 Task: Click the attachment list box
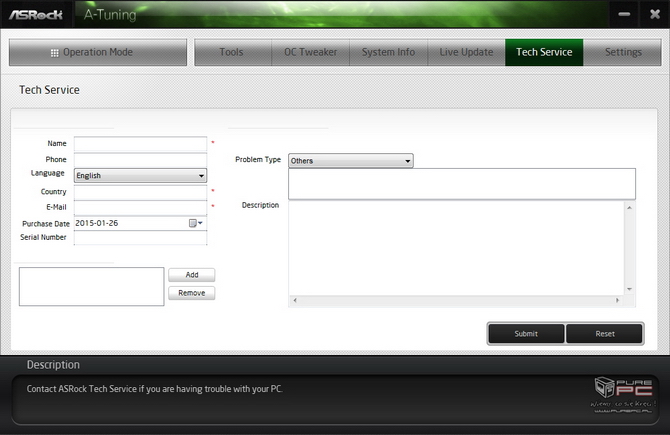pos(91,286)
